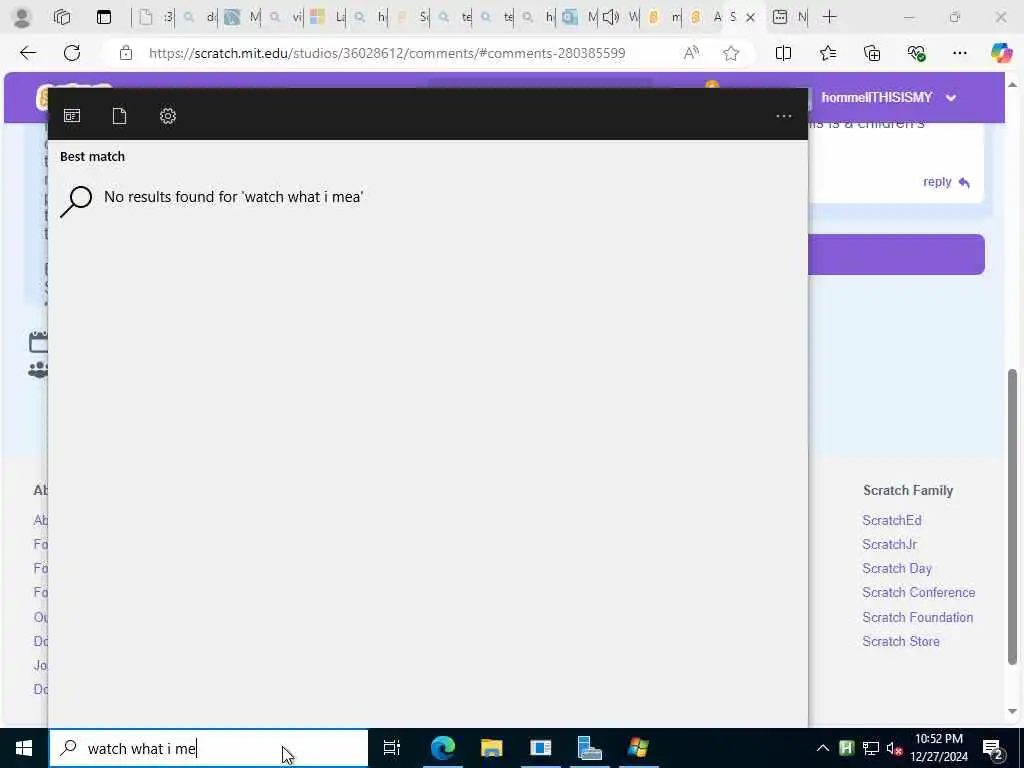Switch search filter to Documents icon

point(119,116)
